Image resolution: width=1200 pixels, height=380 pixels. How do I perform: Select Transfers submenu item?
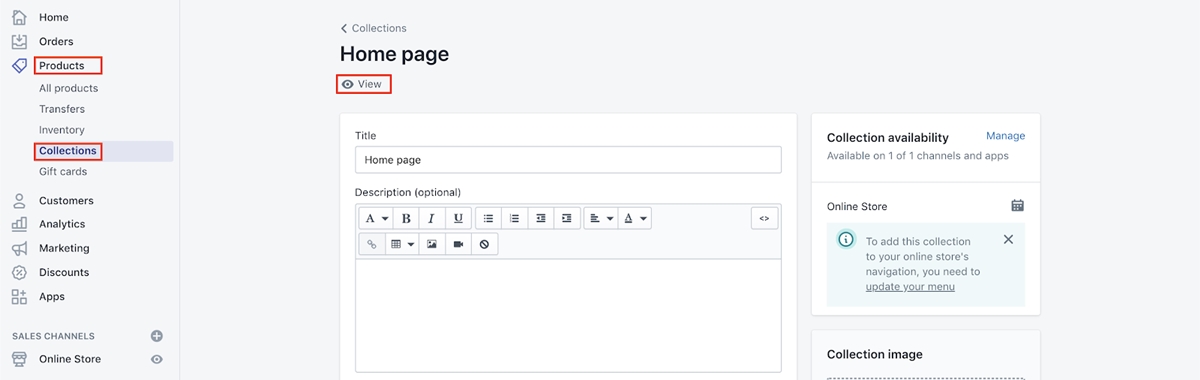pos(62,109)
